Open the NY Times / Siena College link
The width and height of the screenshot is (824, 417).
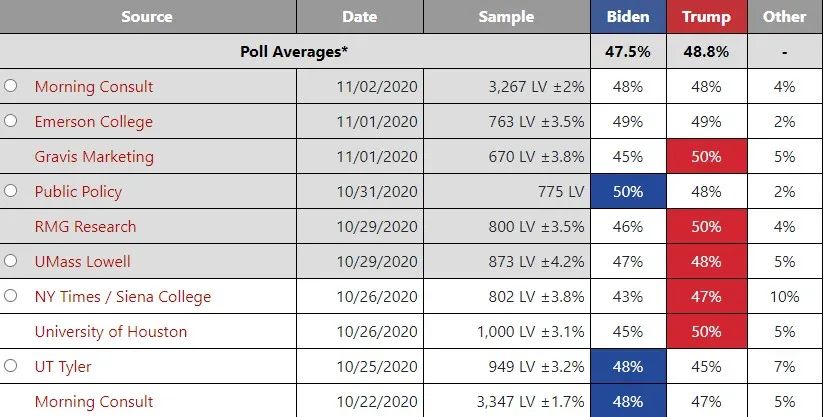[123, 297]
